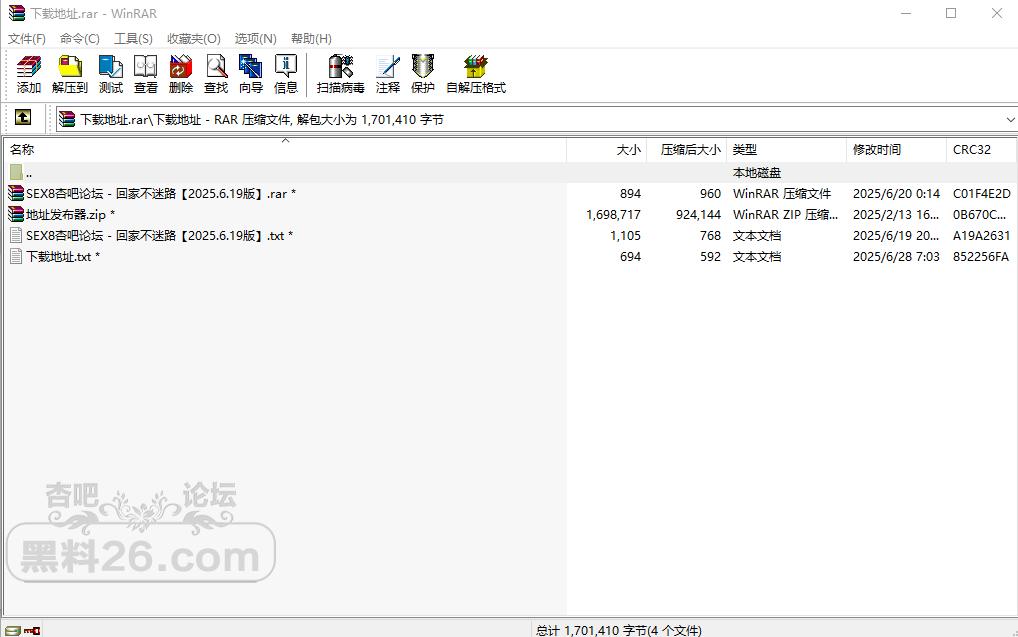This screenshot has width=1018, height=637.
Task: Click the disk drive icon in status bar
Action: coord(12,631)
